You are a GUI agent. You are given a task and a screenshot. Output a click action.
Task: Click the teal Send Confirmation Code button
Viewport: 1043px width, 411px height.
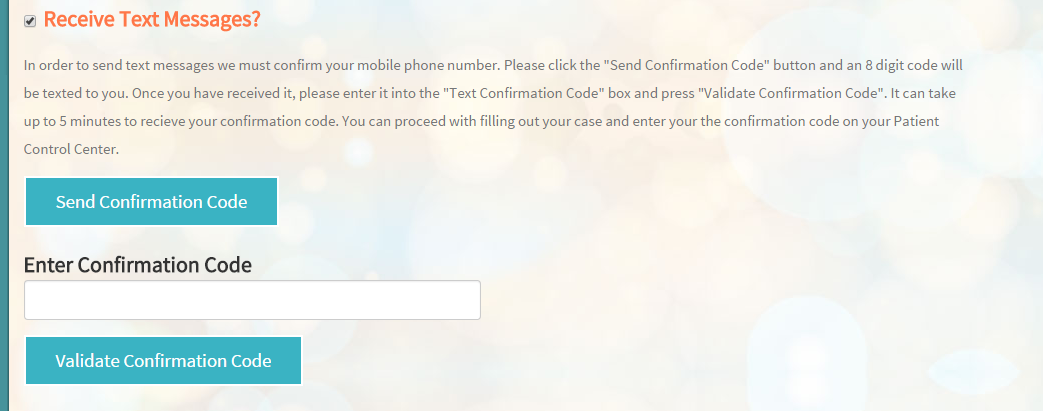[x=151, y=202]
